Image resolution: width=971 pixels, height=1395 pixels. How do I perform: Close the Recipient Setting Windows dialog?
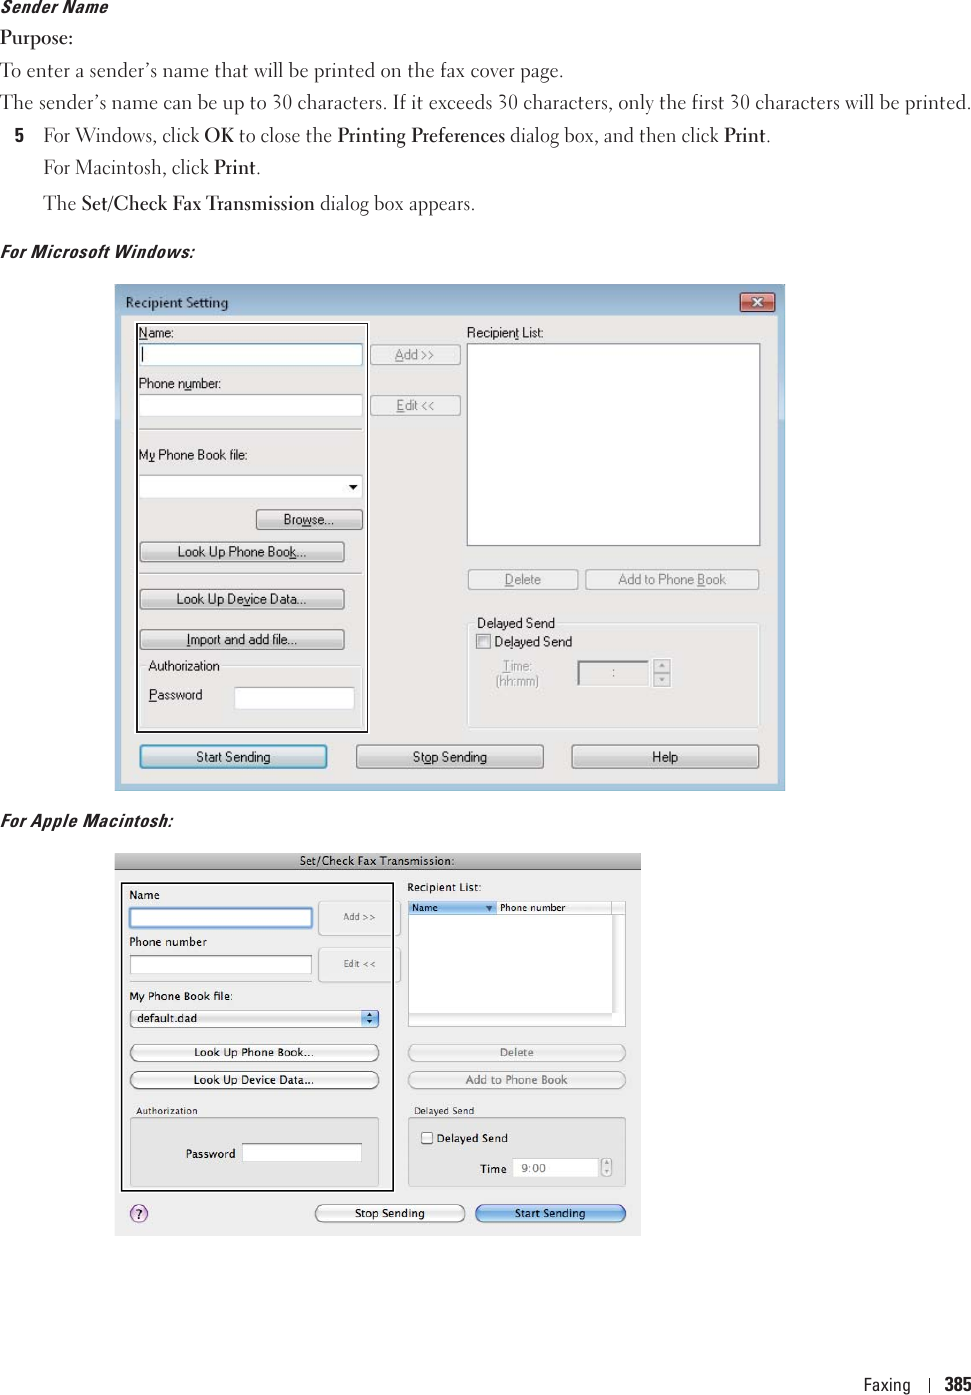(x=757, y=302)
